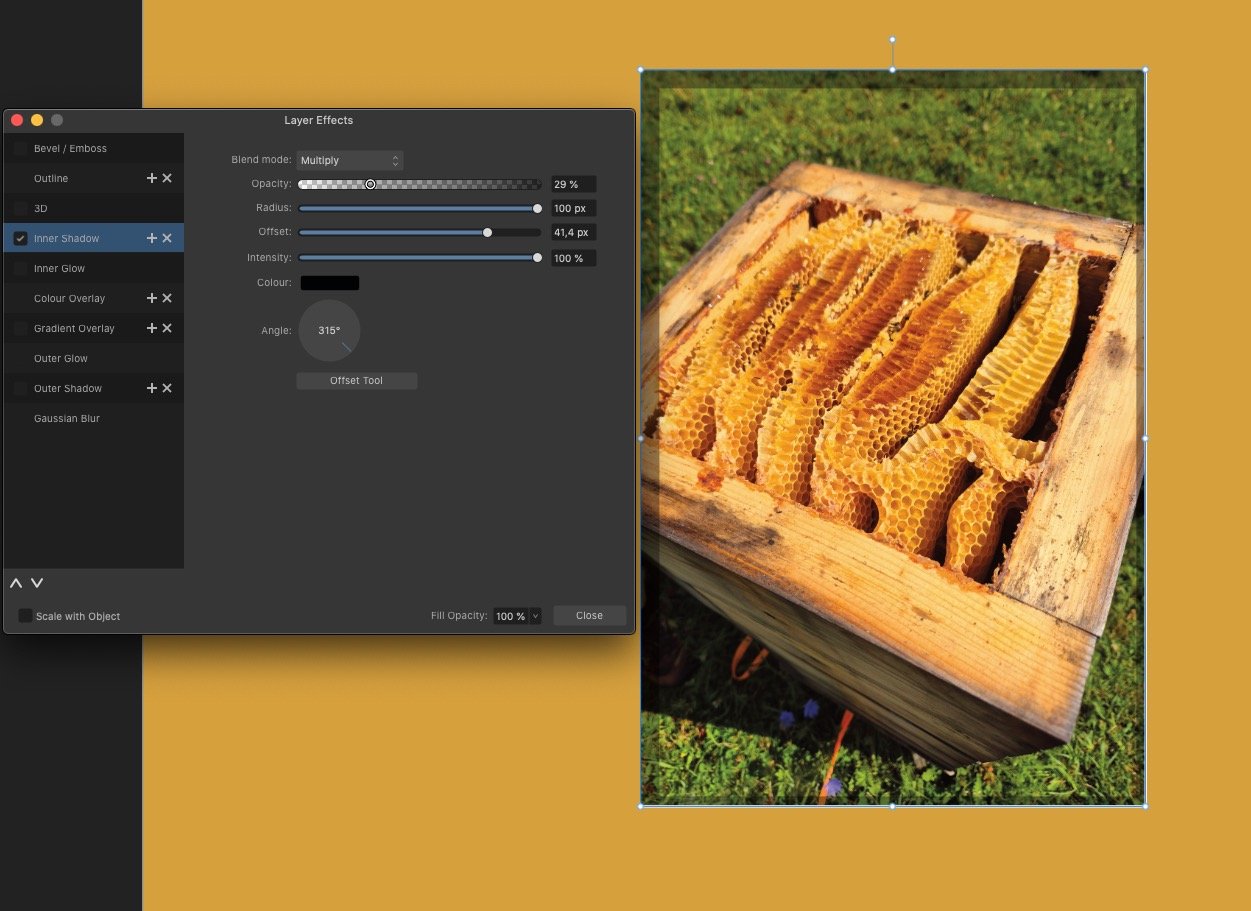Toggle the Scale with Object checkbox

25,616
